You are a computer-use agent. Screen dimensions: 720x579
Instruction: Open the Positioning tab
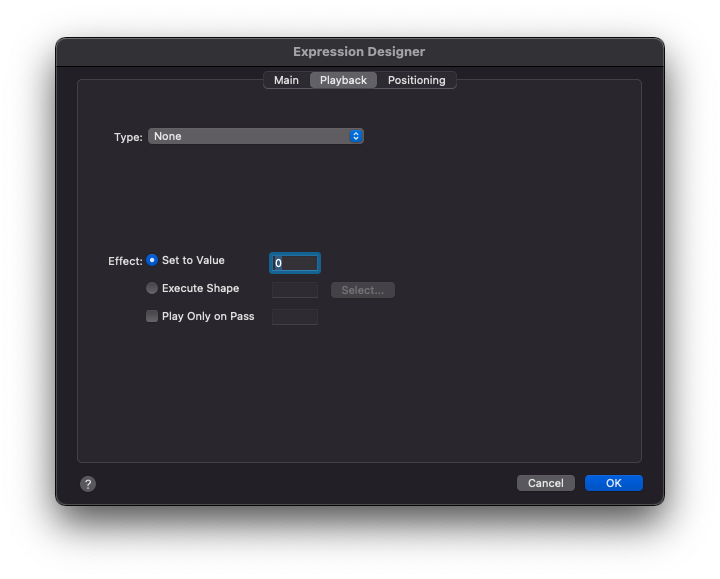[x=416, y=80]
